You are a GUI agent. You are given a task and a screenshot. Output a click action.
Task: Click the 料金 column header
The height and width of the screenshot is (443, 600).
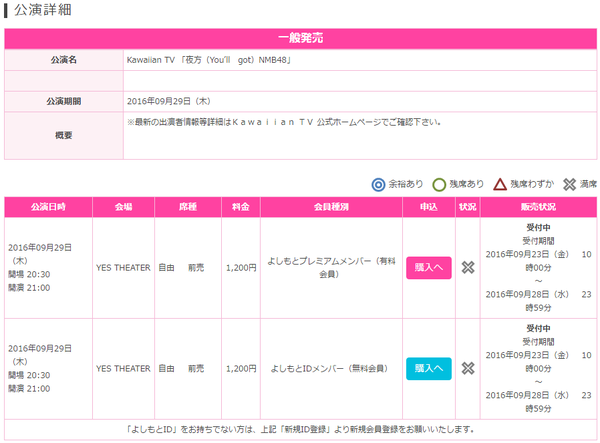click(x=241, y=207)
